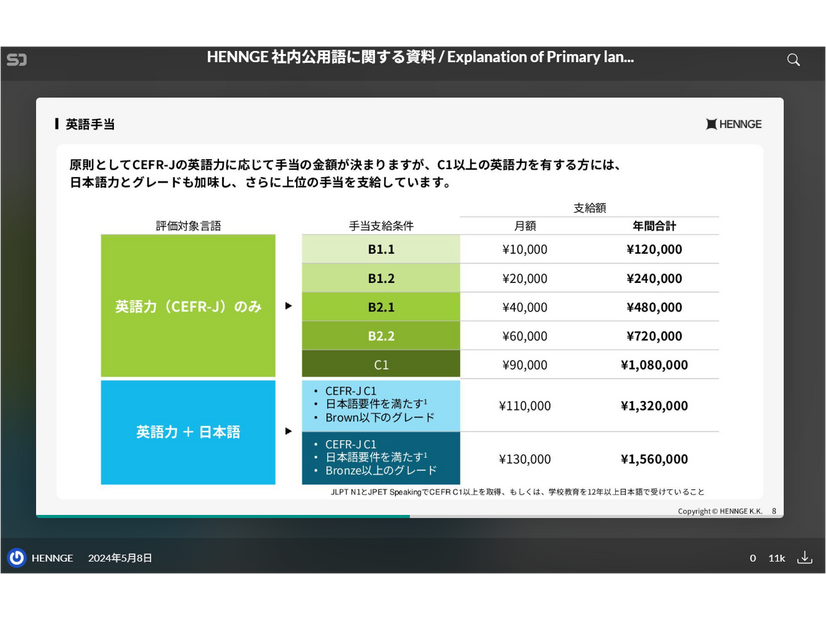This screenshot has width=826, height=620.
Task: Click the arrow beside 英語力（CEFR-J）のみ row
Action: (288, 306)
